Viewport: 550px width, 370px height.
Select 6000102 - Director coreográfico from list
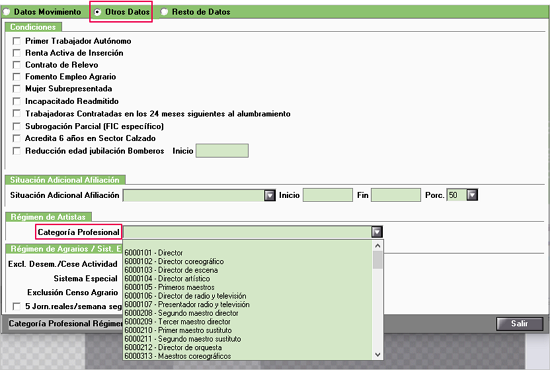pos(174,262)
